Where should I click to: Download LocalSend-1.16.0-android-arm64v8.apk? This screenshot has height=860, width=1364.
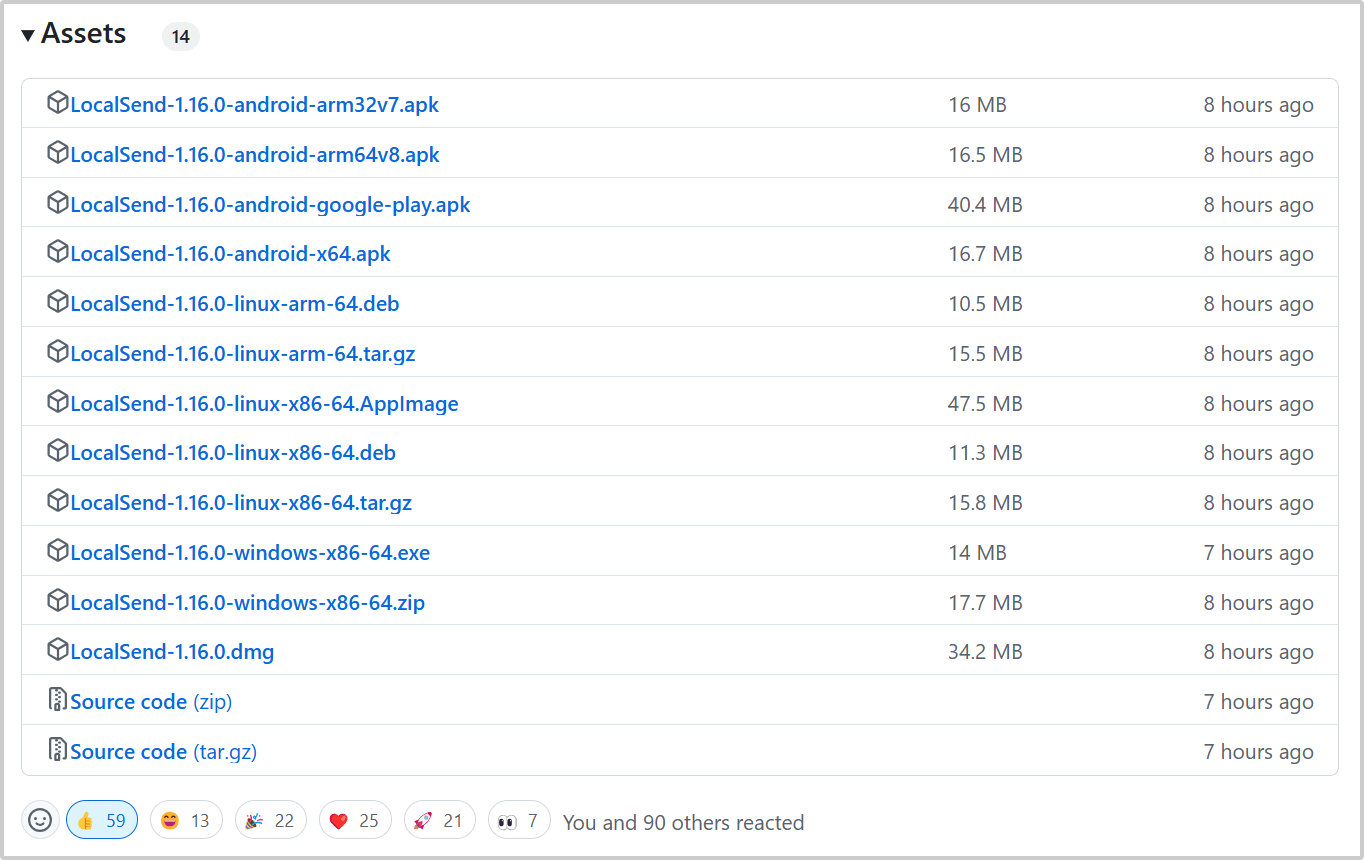click(255, 154)
